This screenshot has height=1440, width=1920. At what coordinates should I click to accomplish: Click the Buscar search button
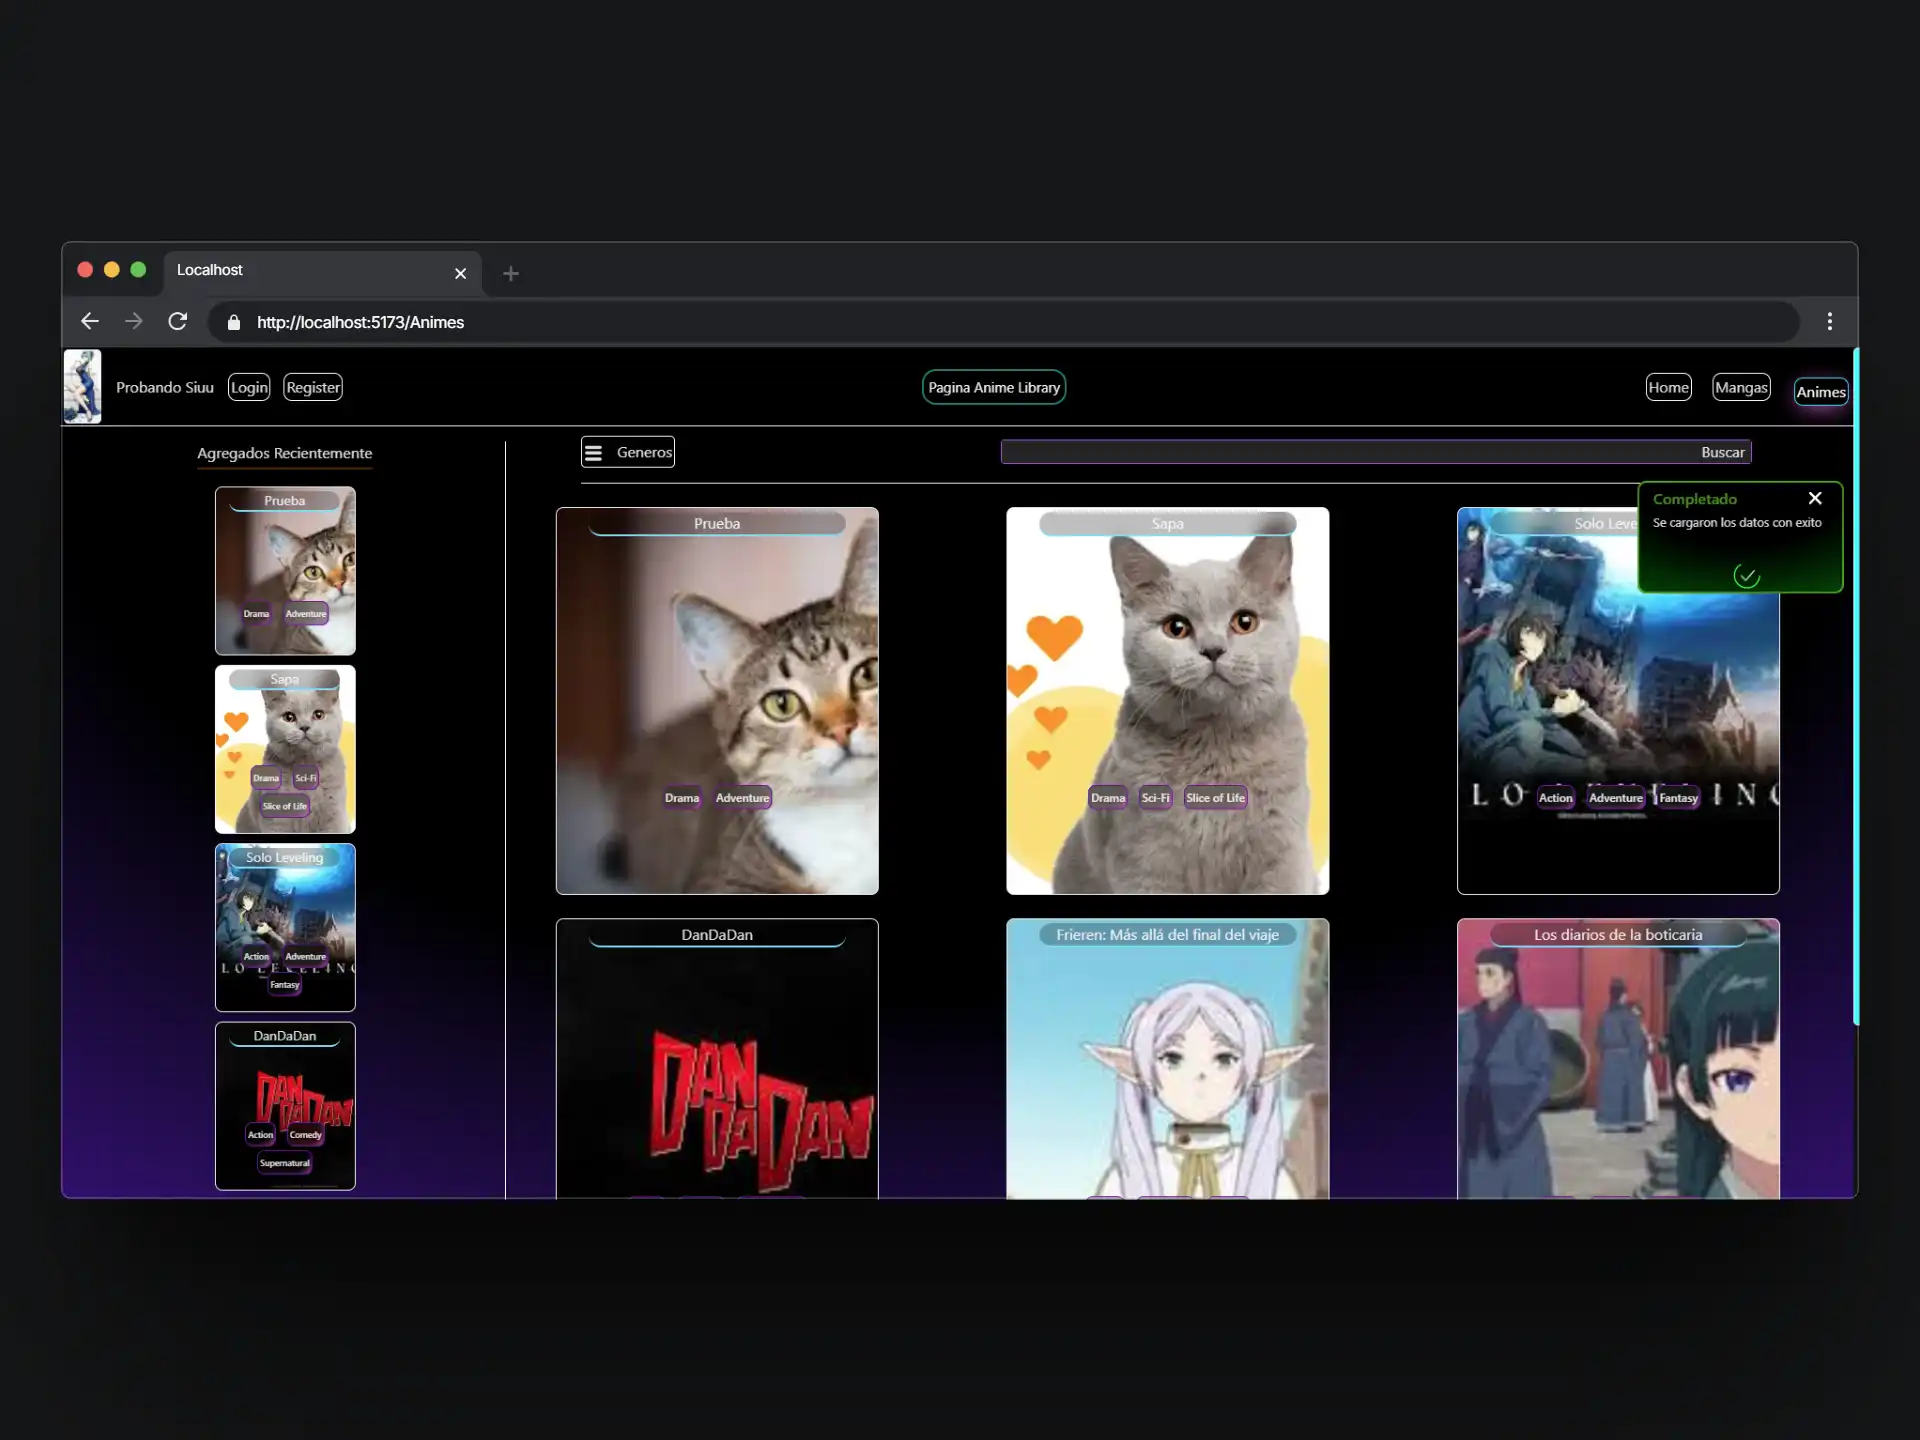[x=1722, y=452]
